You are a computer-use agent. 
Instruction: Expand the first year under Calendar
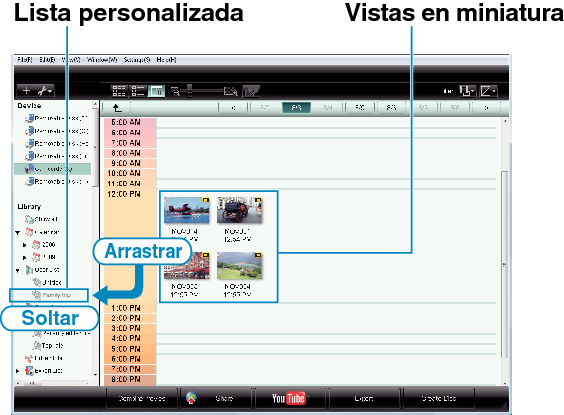coord(24,245)
